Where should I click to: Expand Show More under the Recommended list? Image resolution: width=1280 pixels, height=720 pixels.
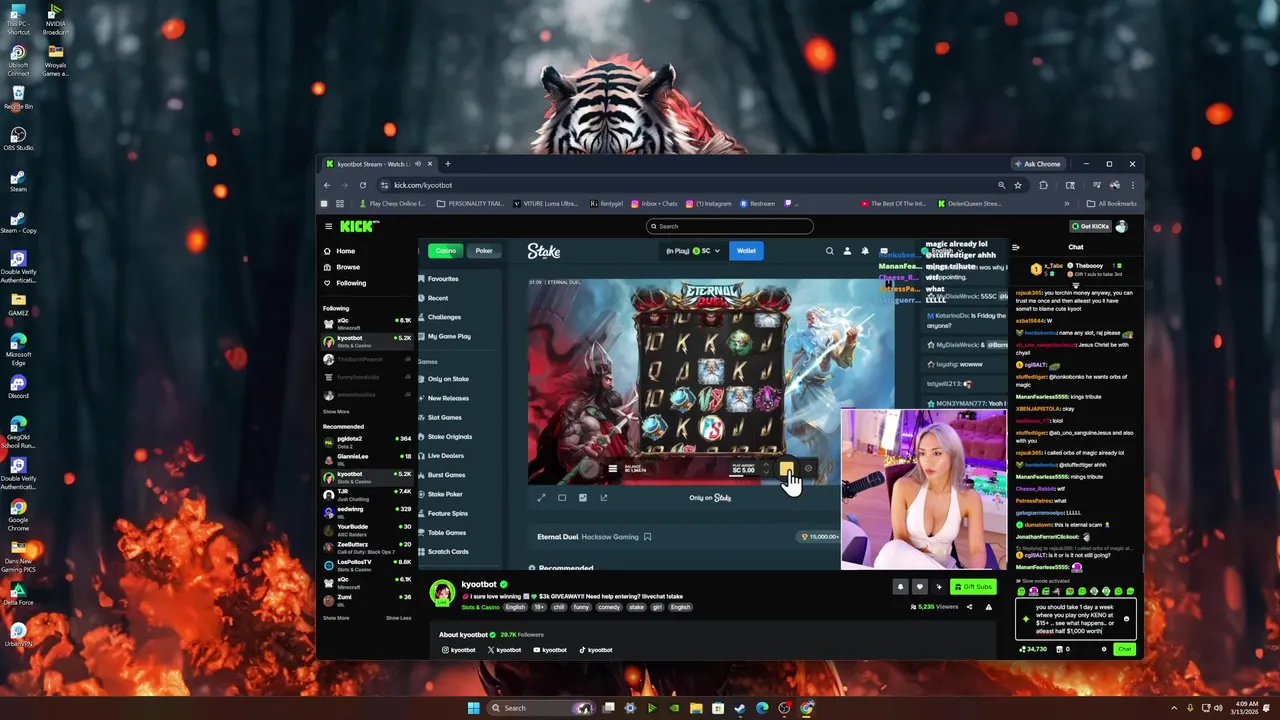[x=336, y=618]
